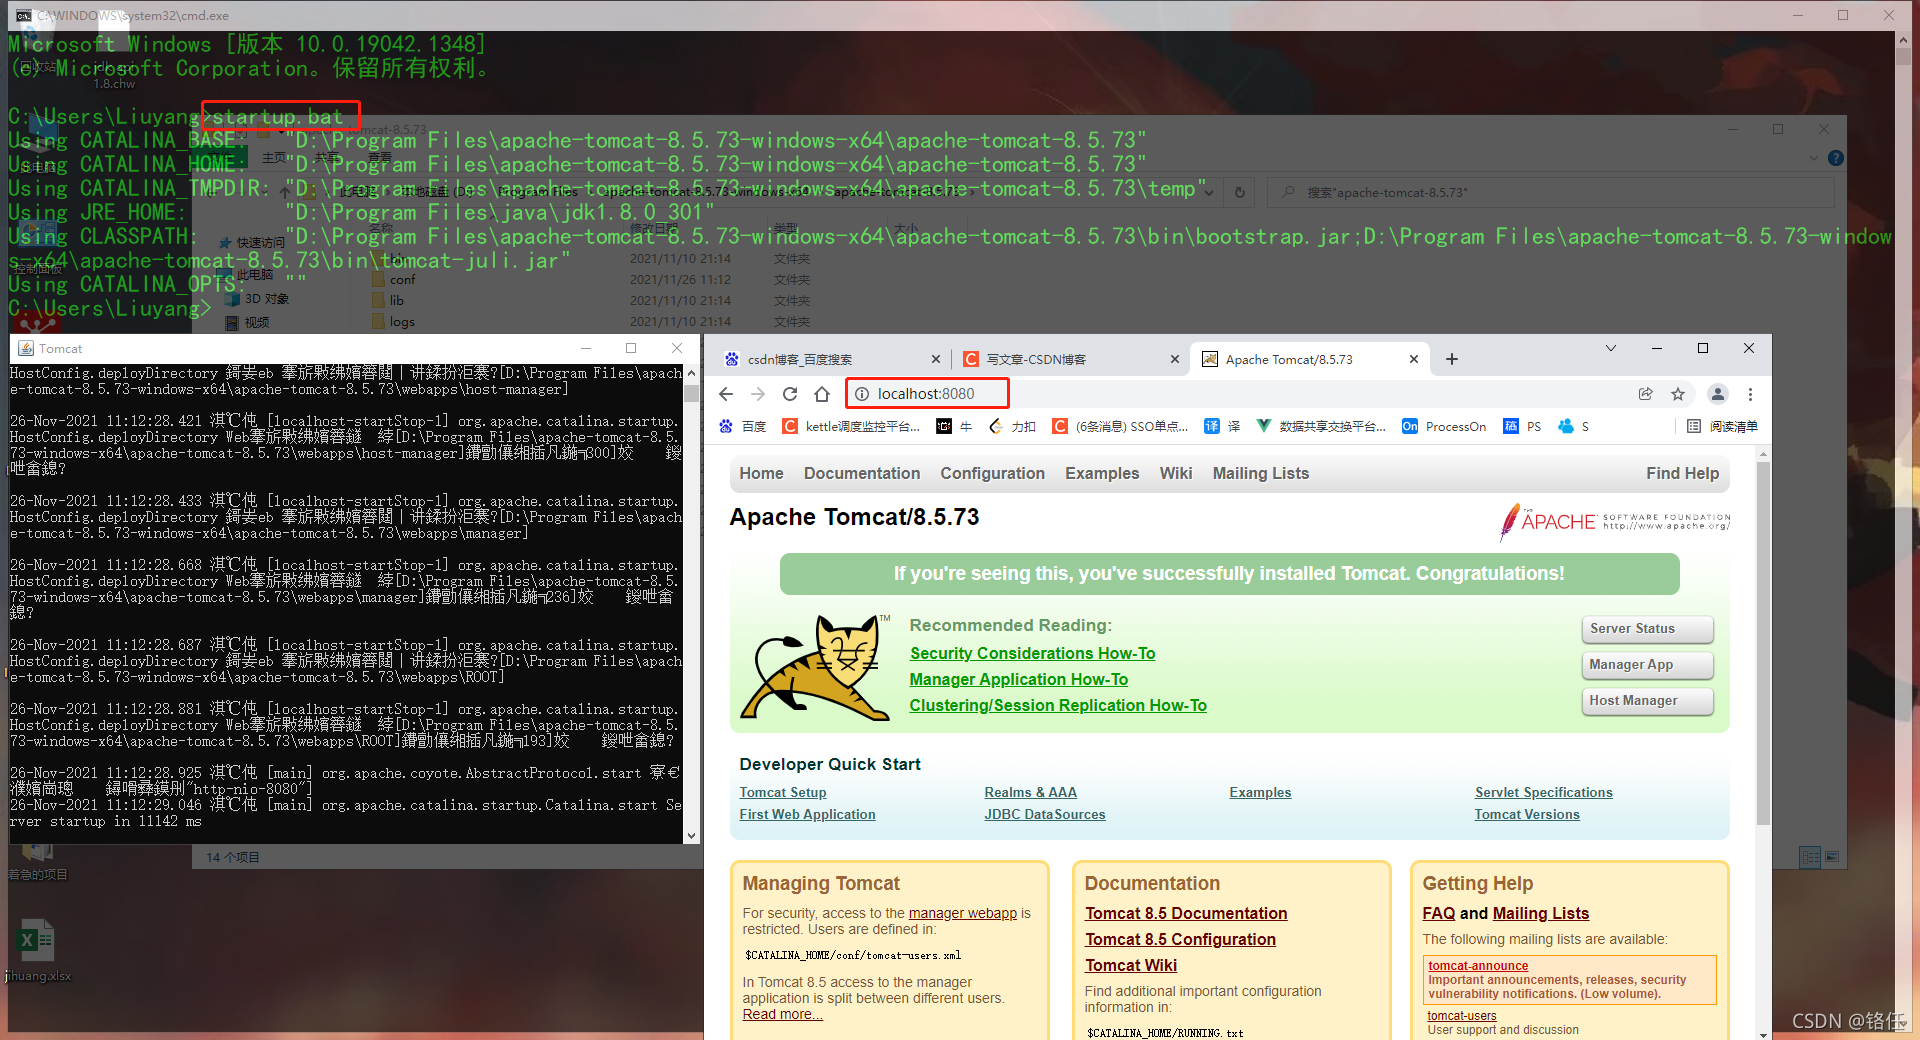Open the PS bookmark
This screenshot has width=1920, height=1040.
1523,426
